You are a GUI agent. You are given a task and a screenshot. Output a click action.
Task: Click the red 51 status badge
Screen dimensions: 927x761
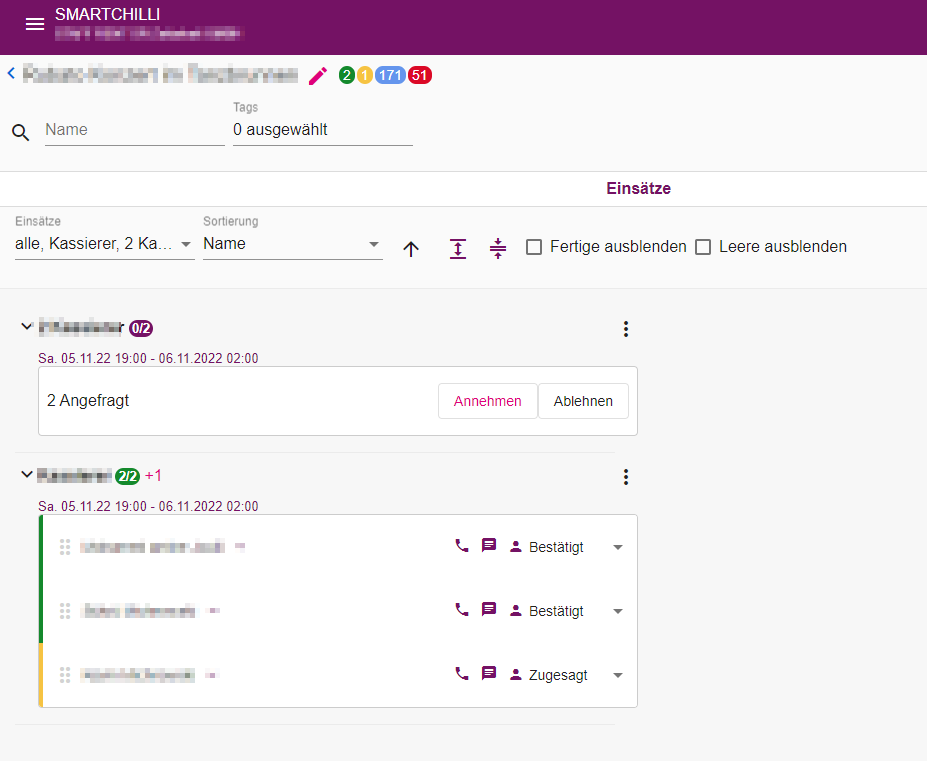pyautogui.click(x=420, y=76)
